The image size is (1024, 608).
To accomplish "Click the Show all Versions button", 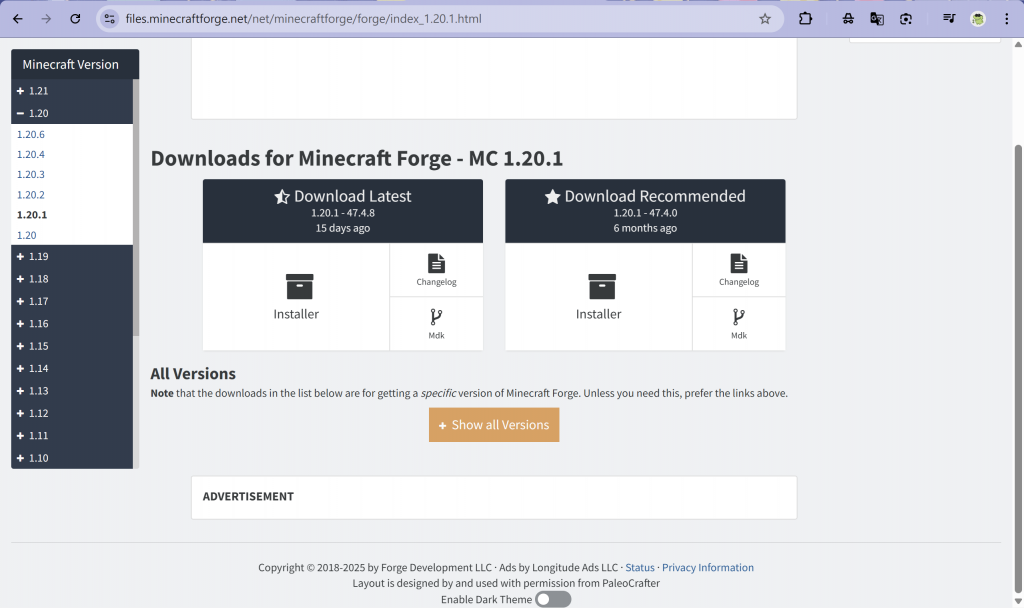I will pos(494,425).
